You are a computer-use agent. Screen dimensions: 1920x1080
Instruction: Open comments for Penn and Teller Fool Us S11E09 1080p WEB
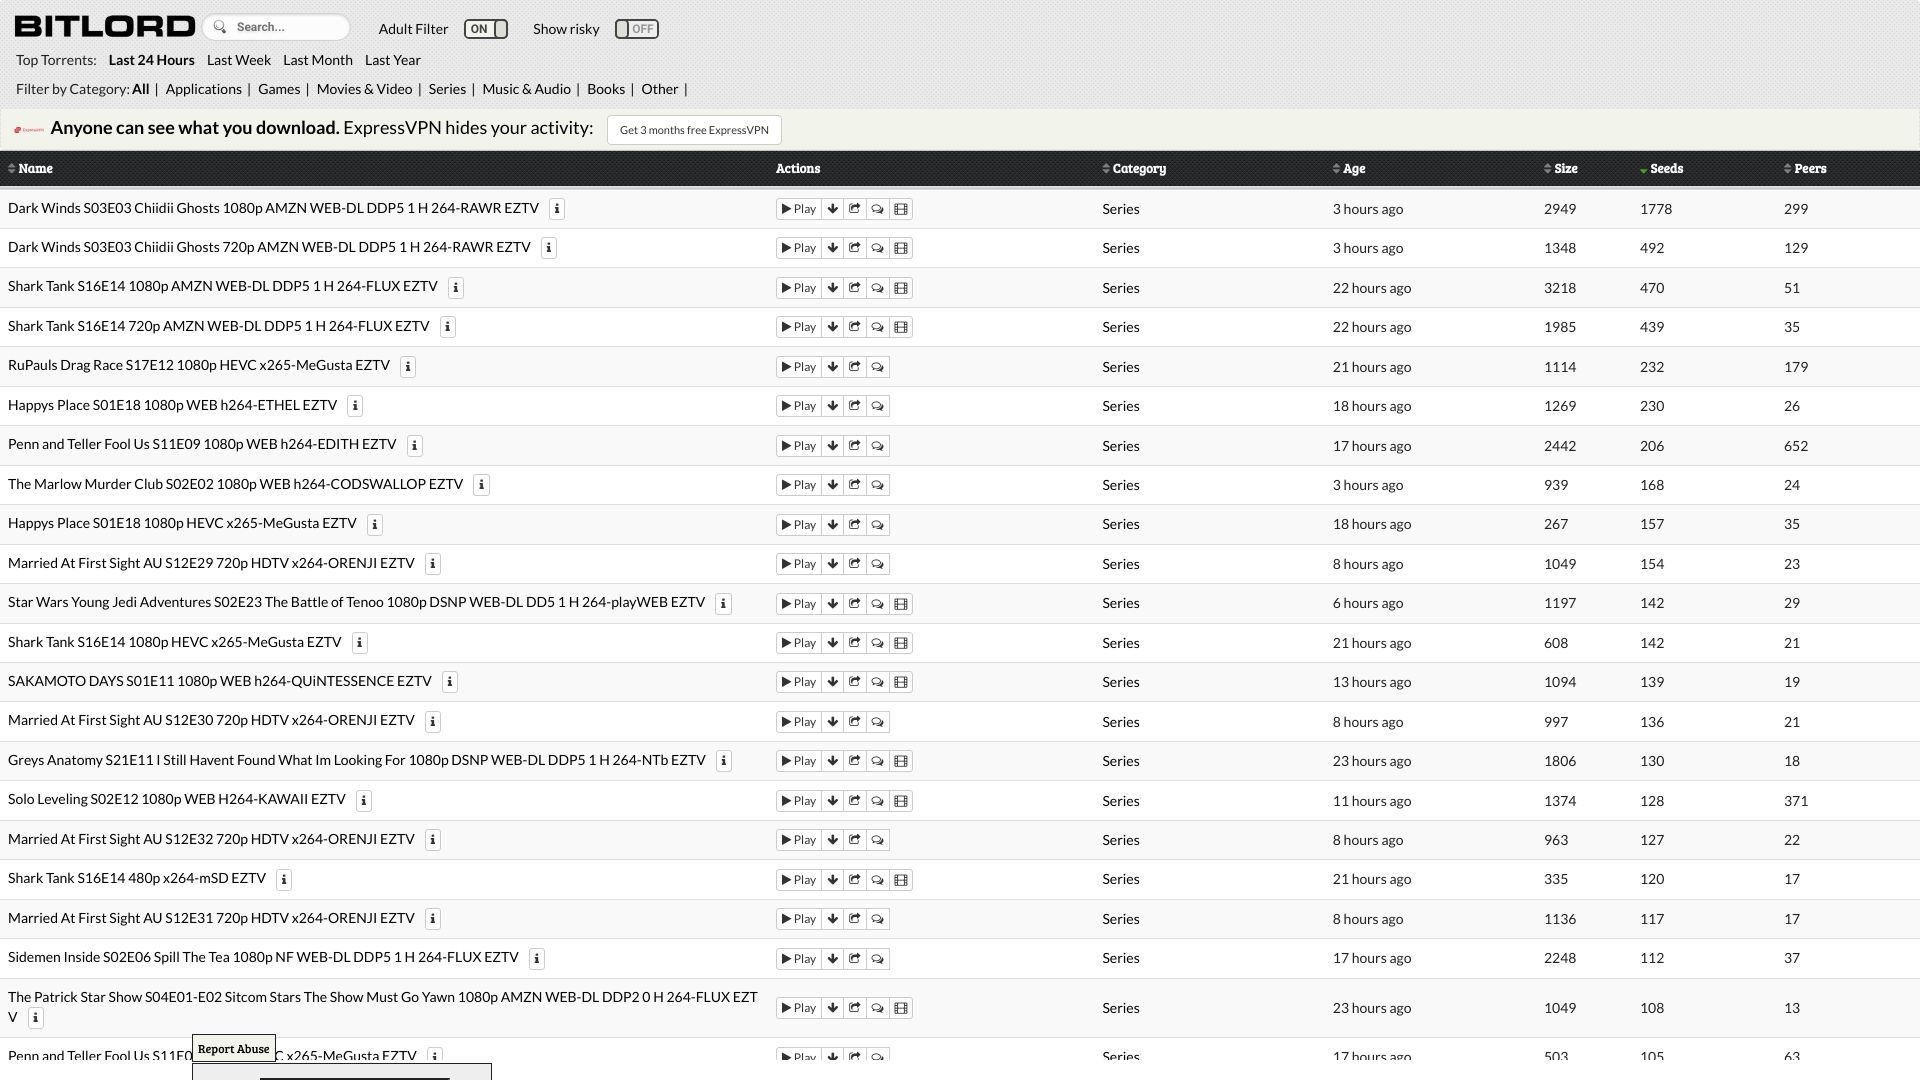(877, 446)
